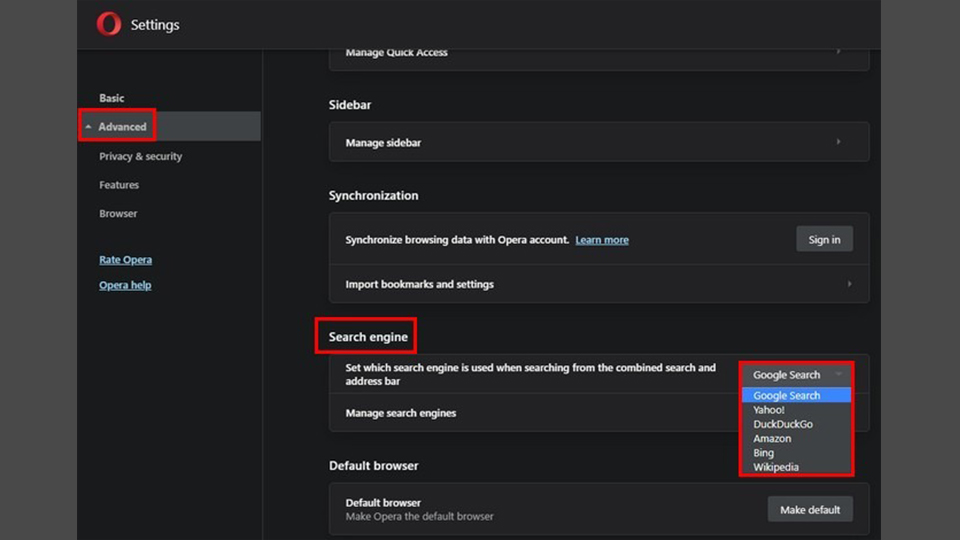The width and height of the screenshot is (960, 540).
Task: Click the Sidebar section heading
Action: click(350, 105)
